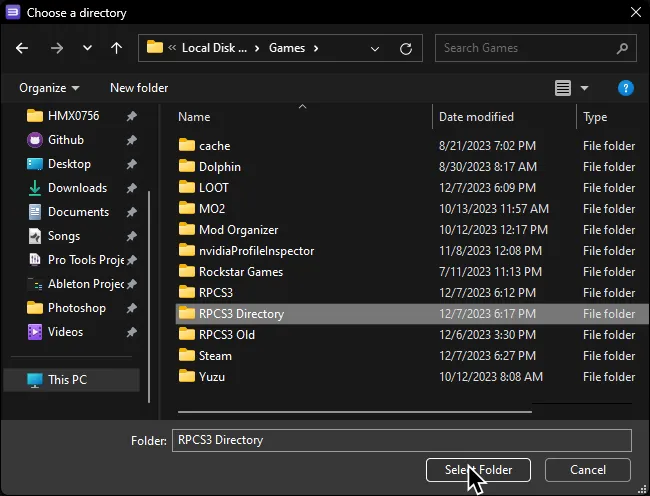
Task: Open Github in quick access
Action: coord(65,140)
